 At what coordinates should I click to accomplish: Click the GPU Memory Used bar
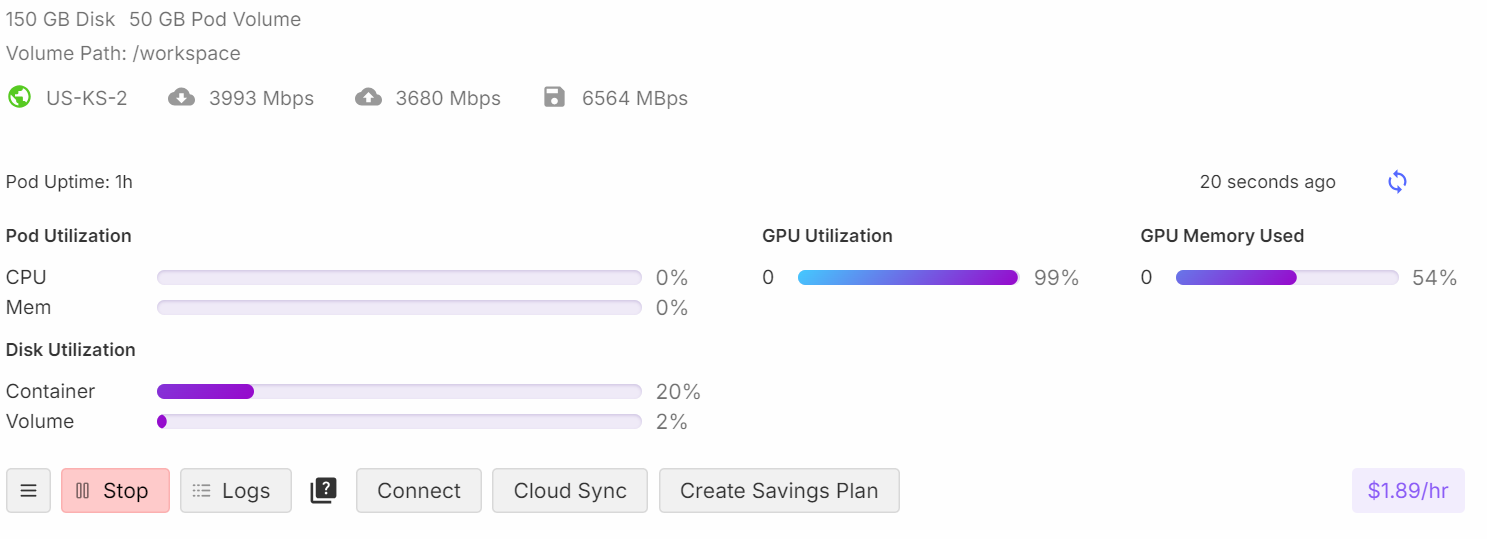[x=1287, y=278]
